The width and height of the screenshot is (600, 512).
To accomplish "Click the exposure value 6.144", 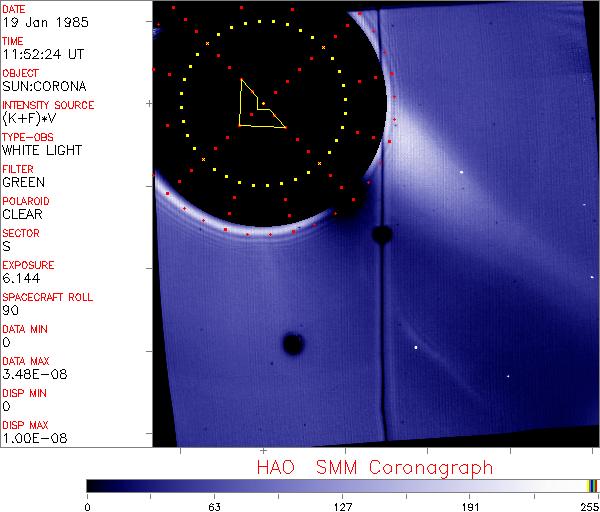I will tap(20, 278).
